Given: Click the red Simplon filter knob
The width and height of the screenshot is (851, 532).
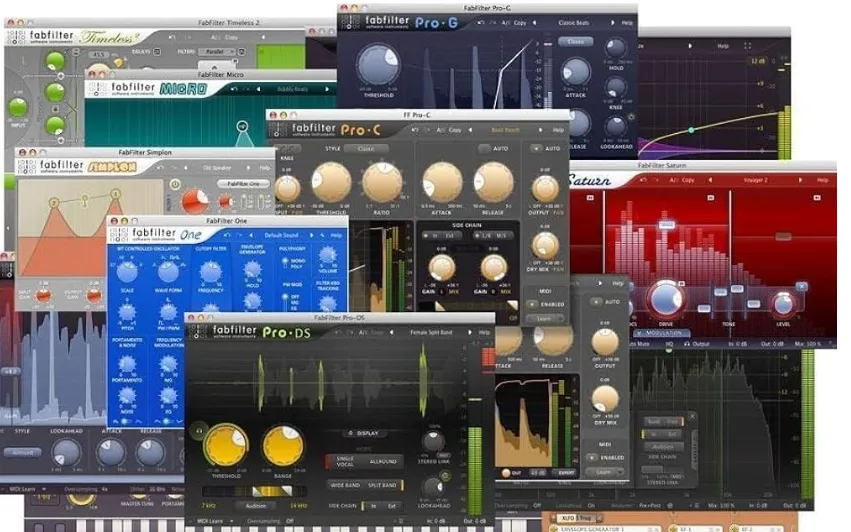Looking at the screenshot, I should click(x=194, y=202).
